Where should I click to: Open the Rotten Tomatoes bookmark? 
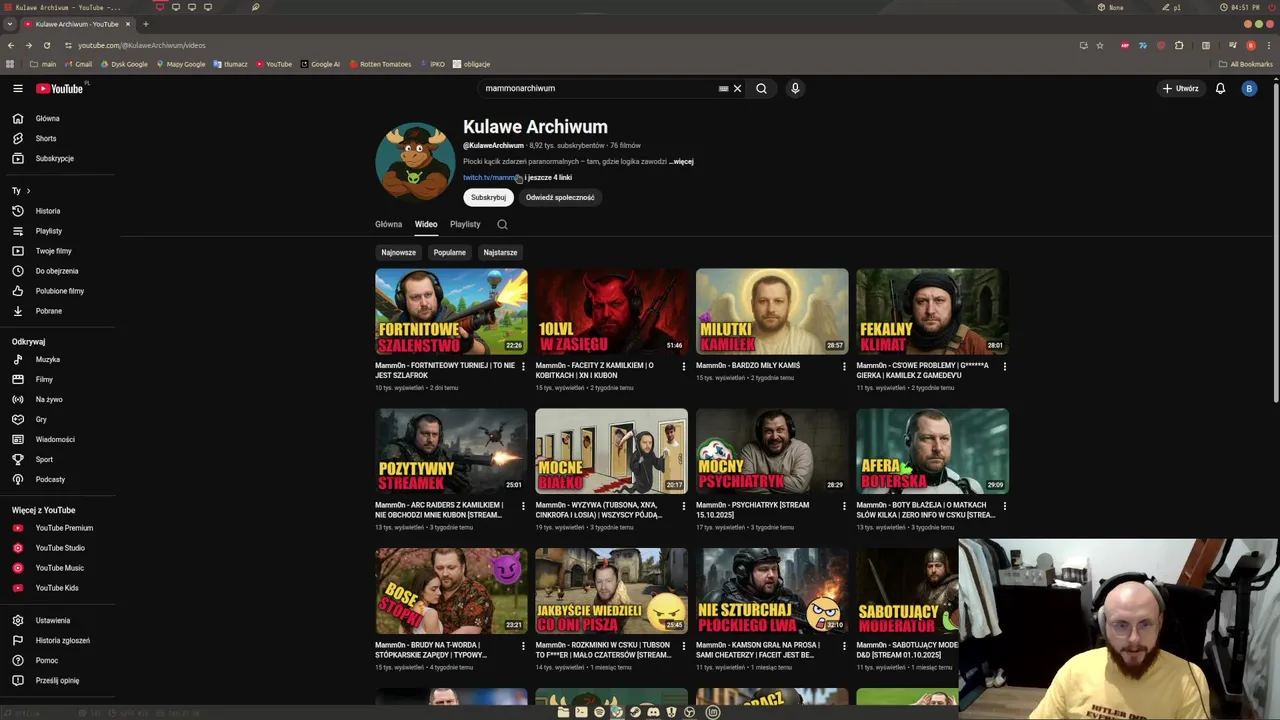[x=379, y=64]
